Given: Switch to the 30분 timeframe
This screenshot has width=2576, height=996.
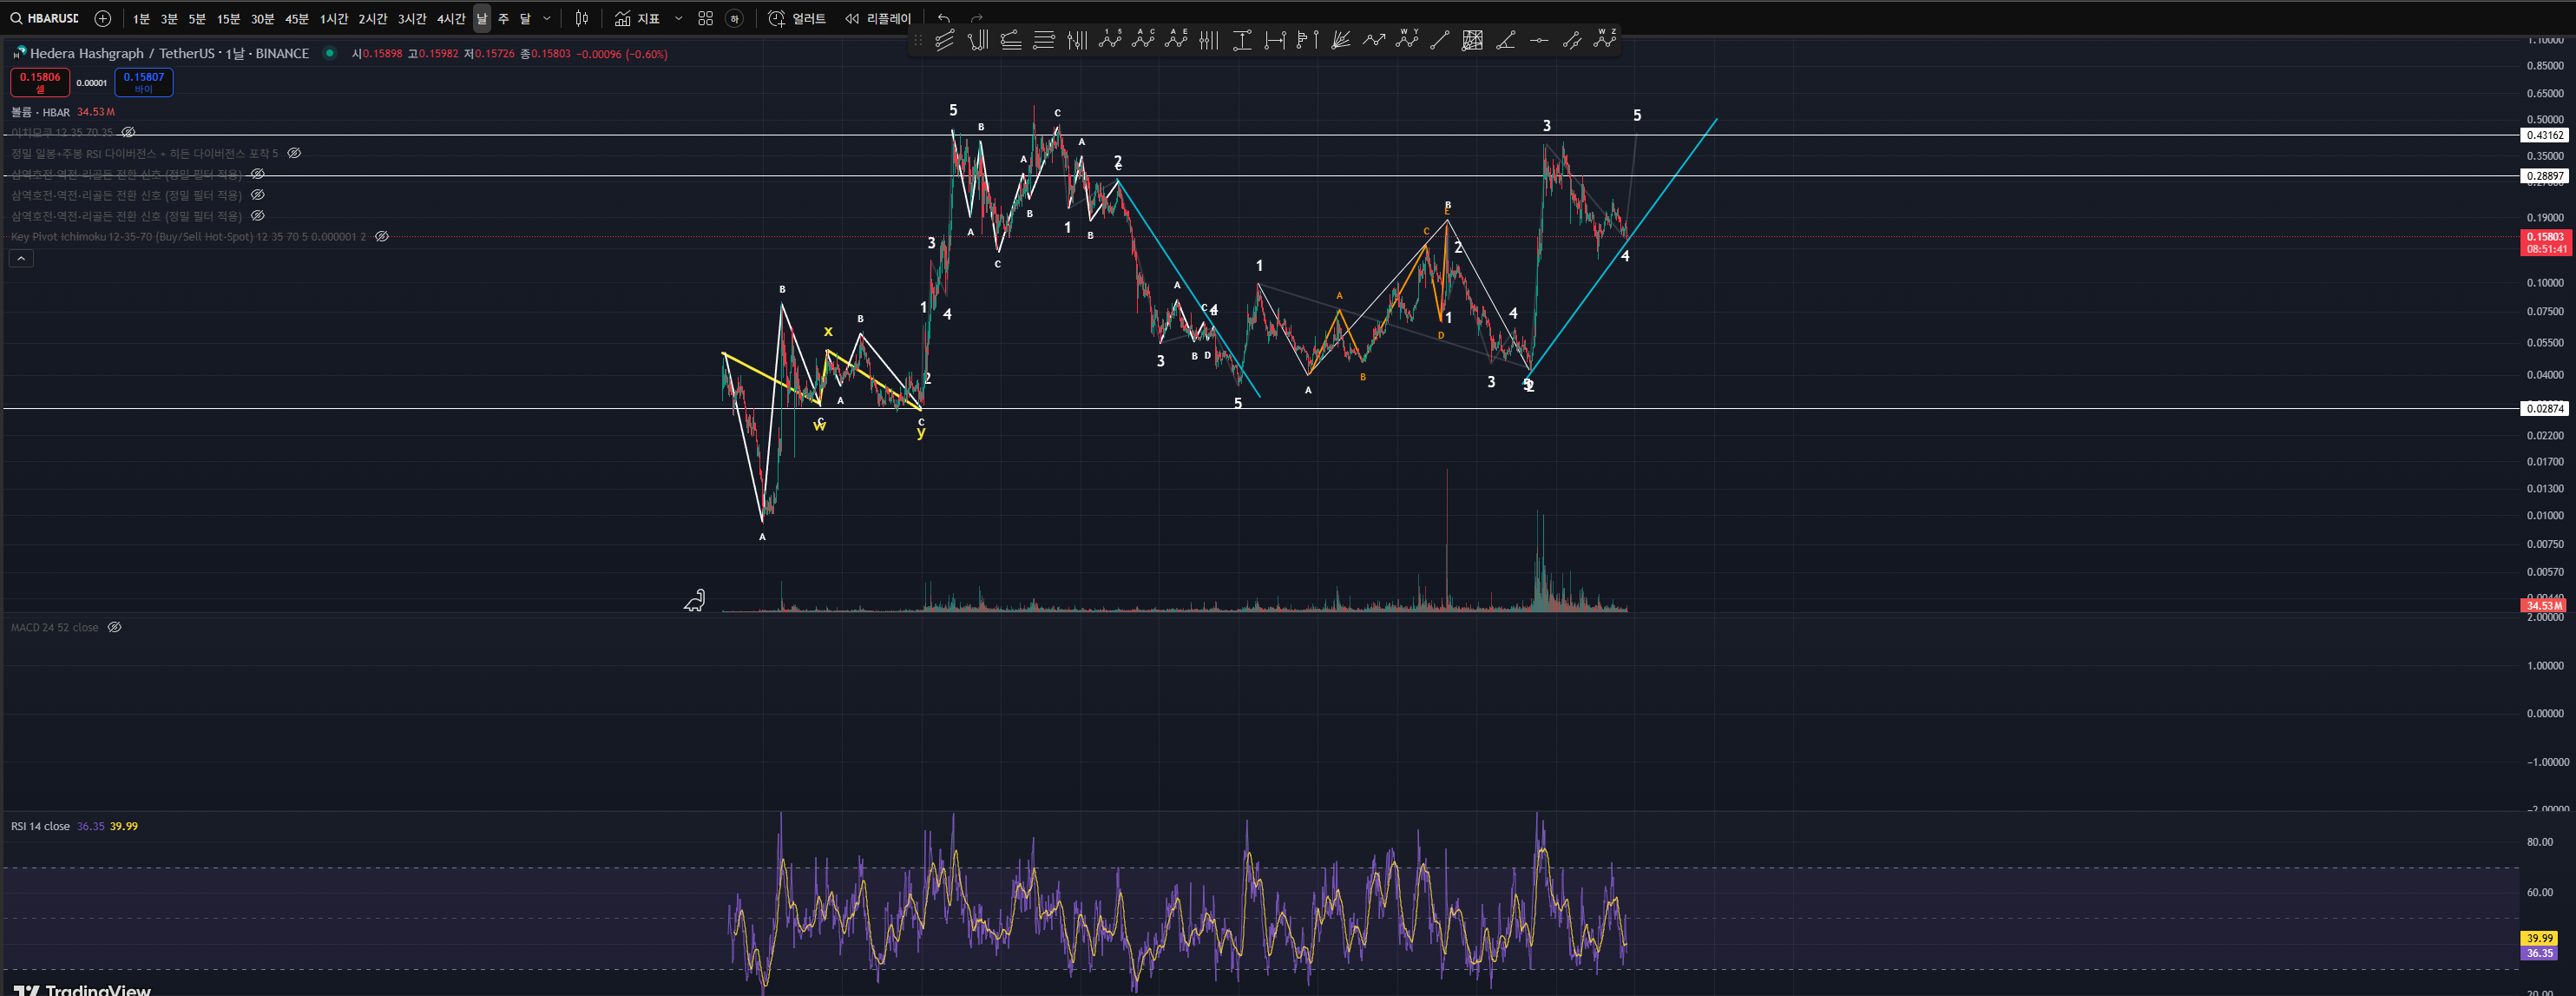Looking at the screenshot, I should pos(262,18).
